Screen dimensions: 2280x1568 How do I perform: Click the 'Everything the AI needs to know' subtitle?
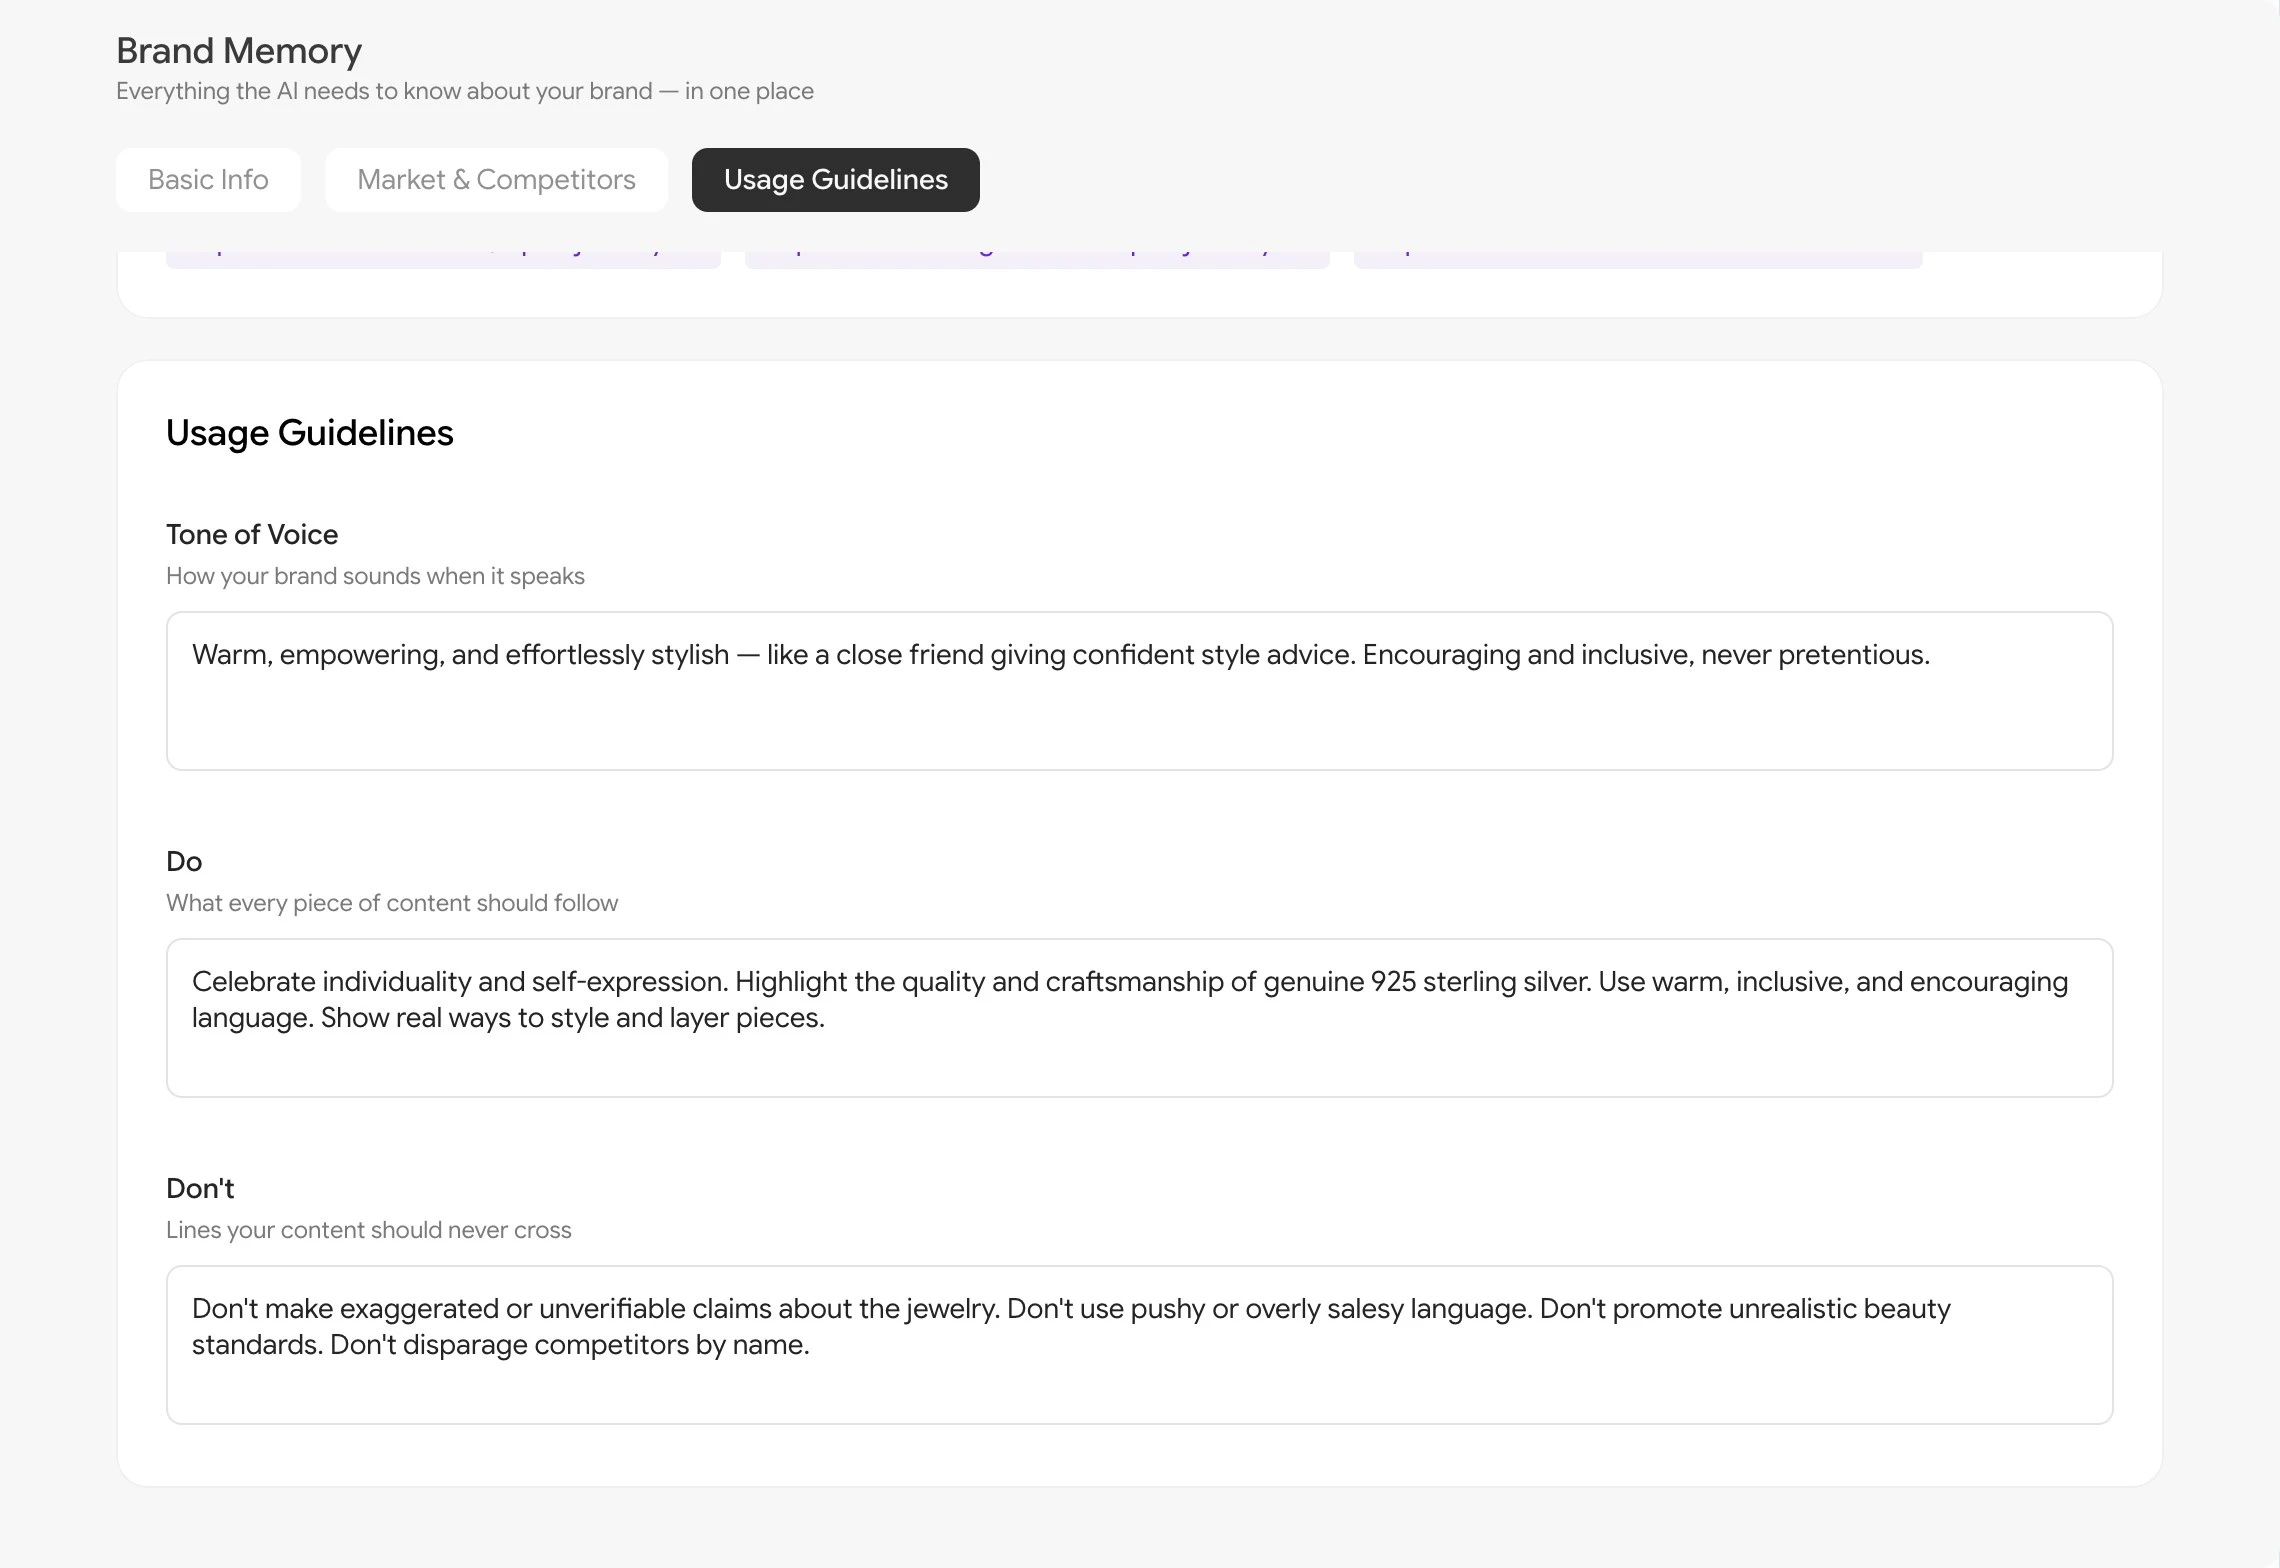tap(465, 91)
